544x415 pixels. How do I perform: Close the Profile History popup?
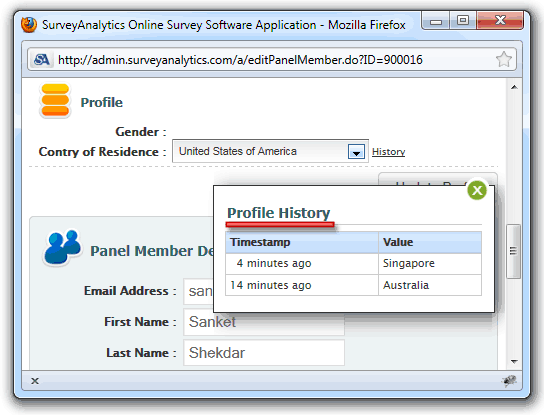pos(477,190)
